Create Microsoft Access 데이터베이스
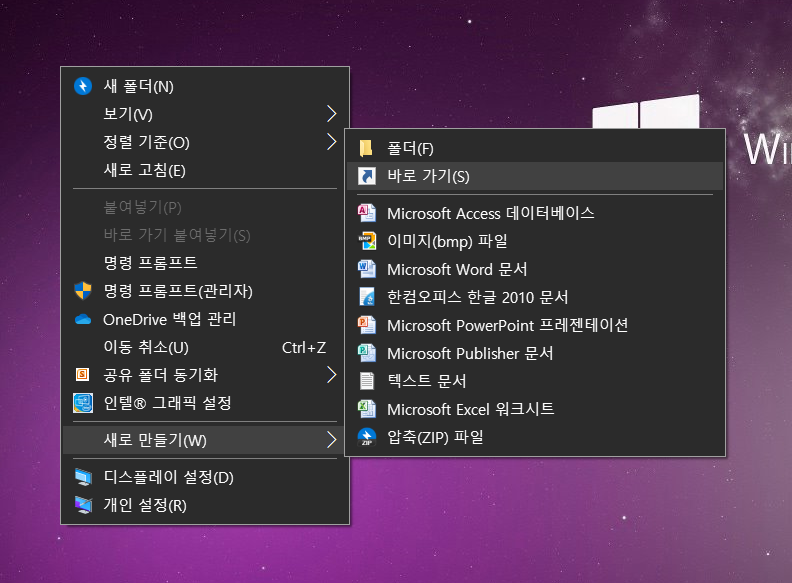The width and height of the screenshot is (792, 583). coord(535,213)
